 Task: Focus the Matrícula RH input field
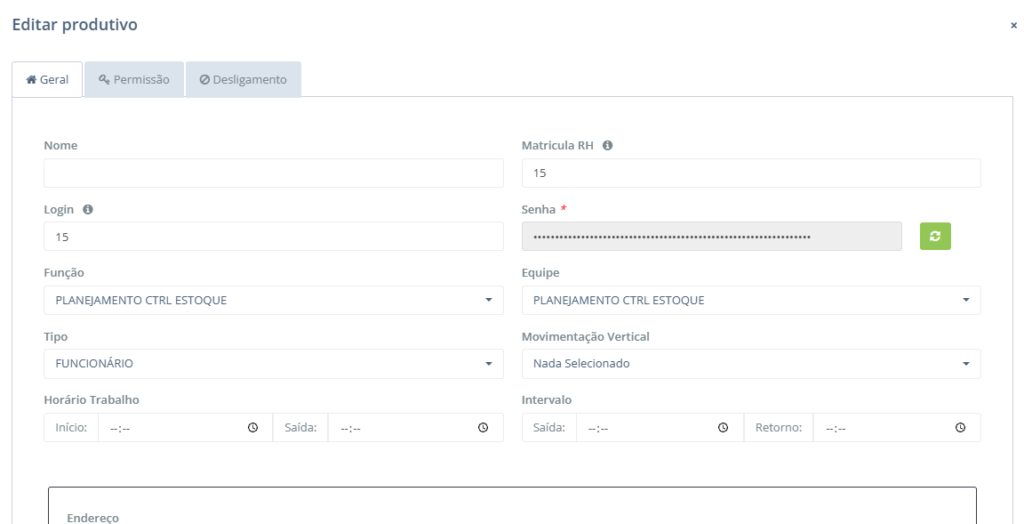tap(751, 173)
